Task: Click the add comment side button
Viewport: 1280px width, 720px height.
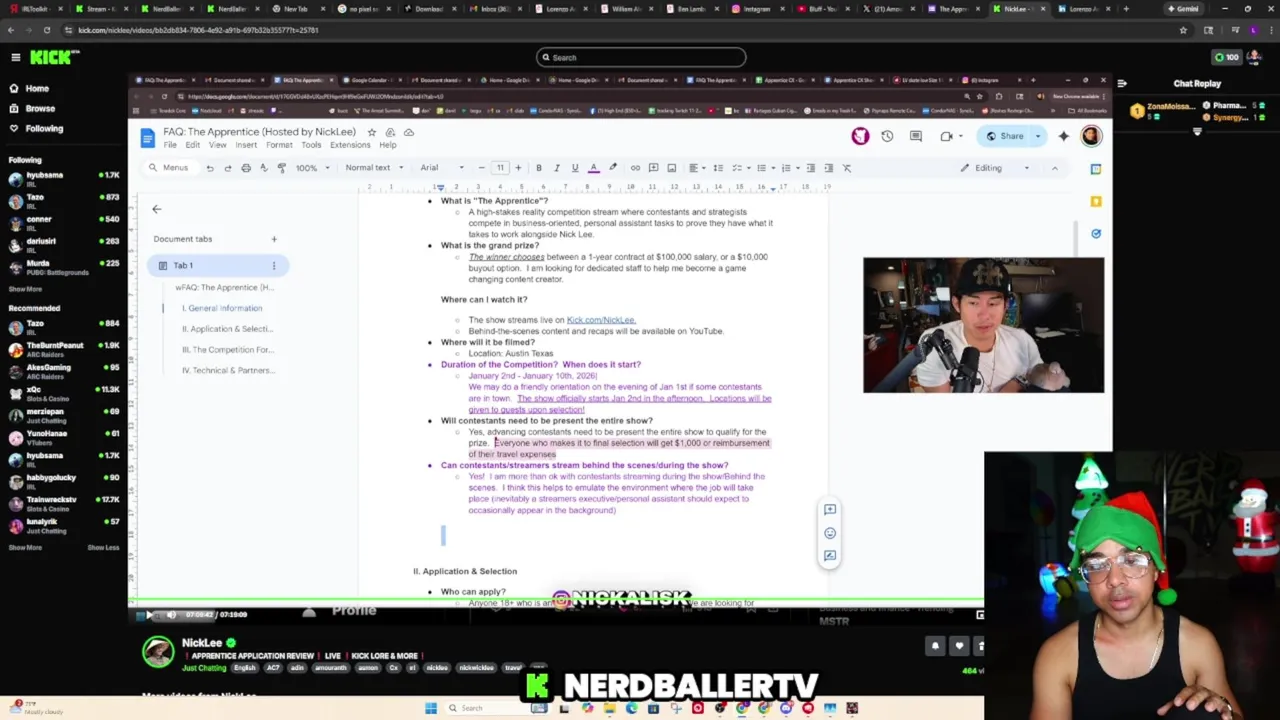Action: tap(830, 510)
